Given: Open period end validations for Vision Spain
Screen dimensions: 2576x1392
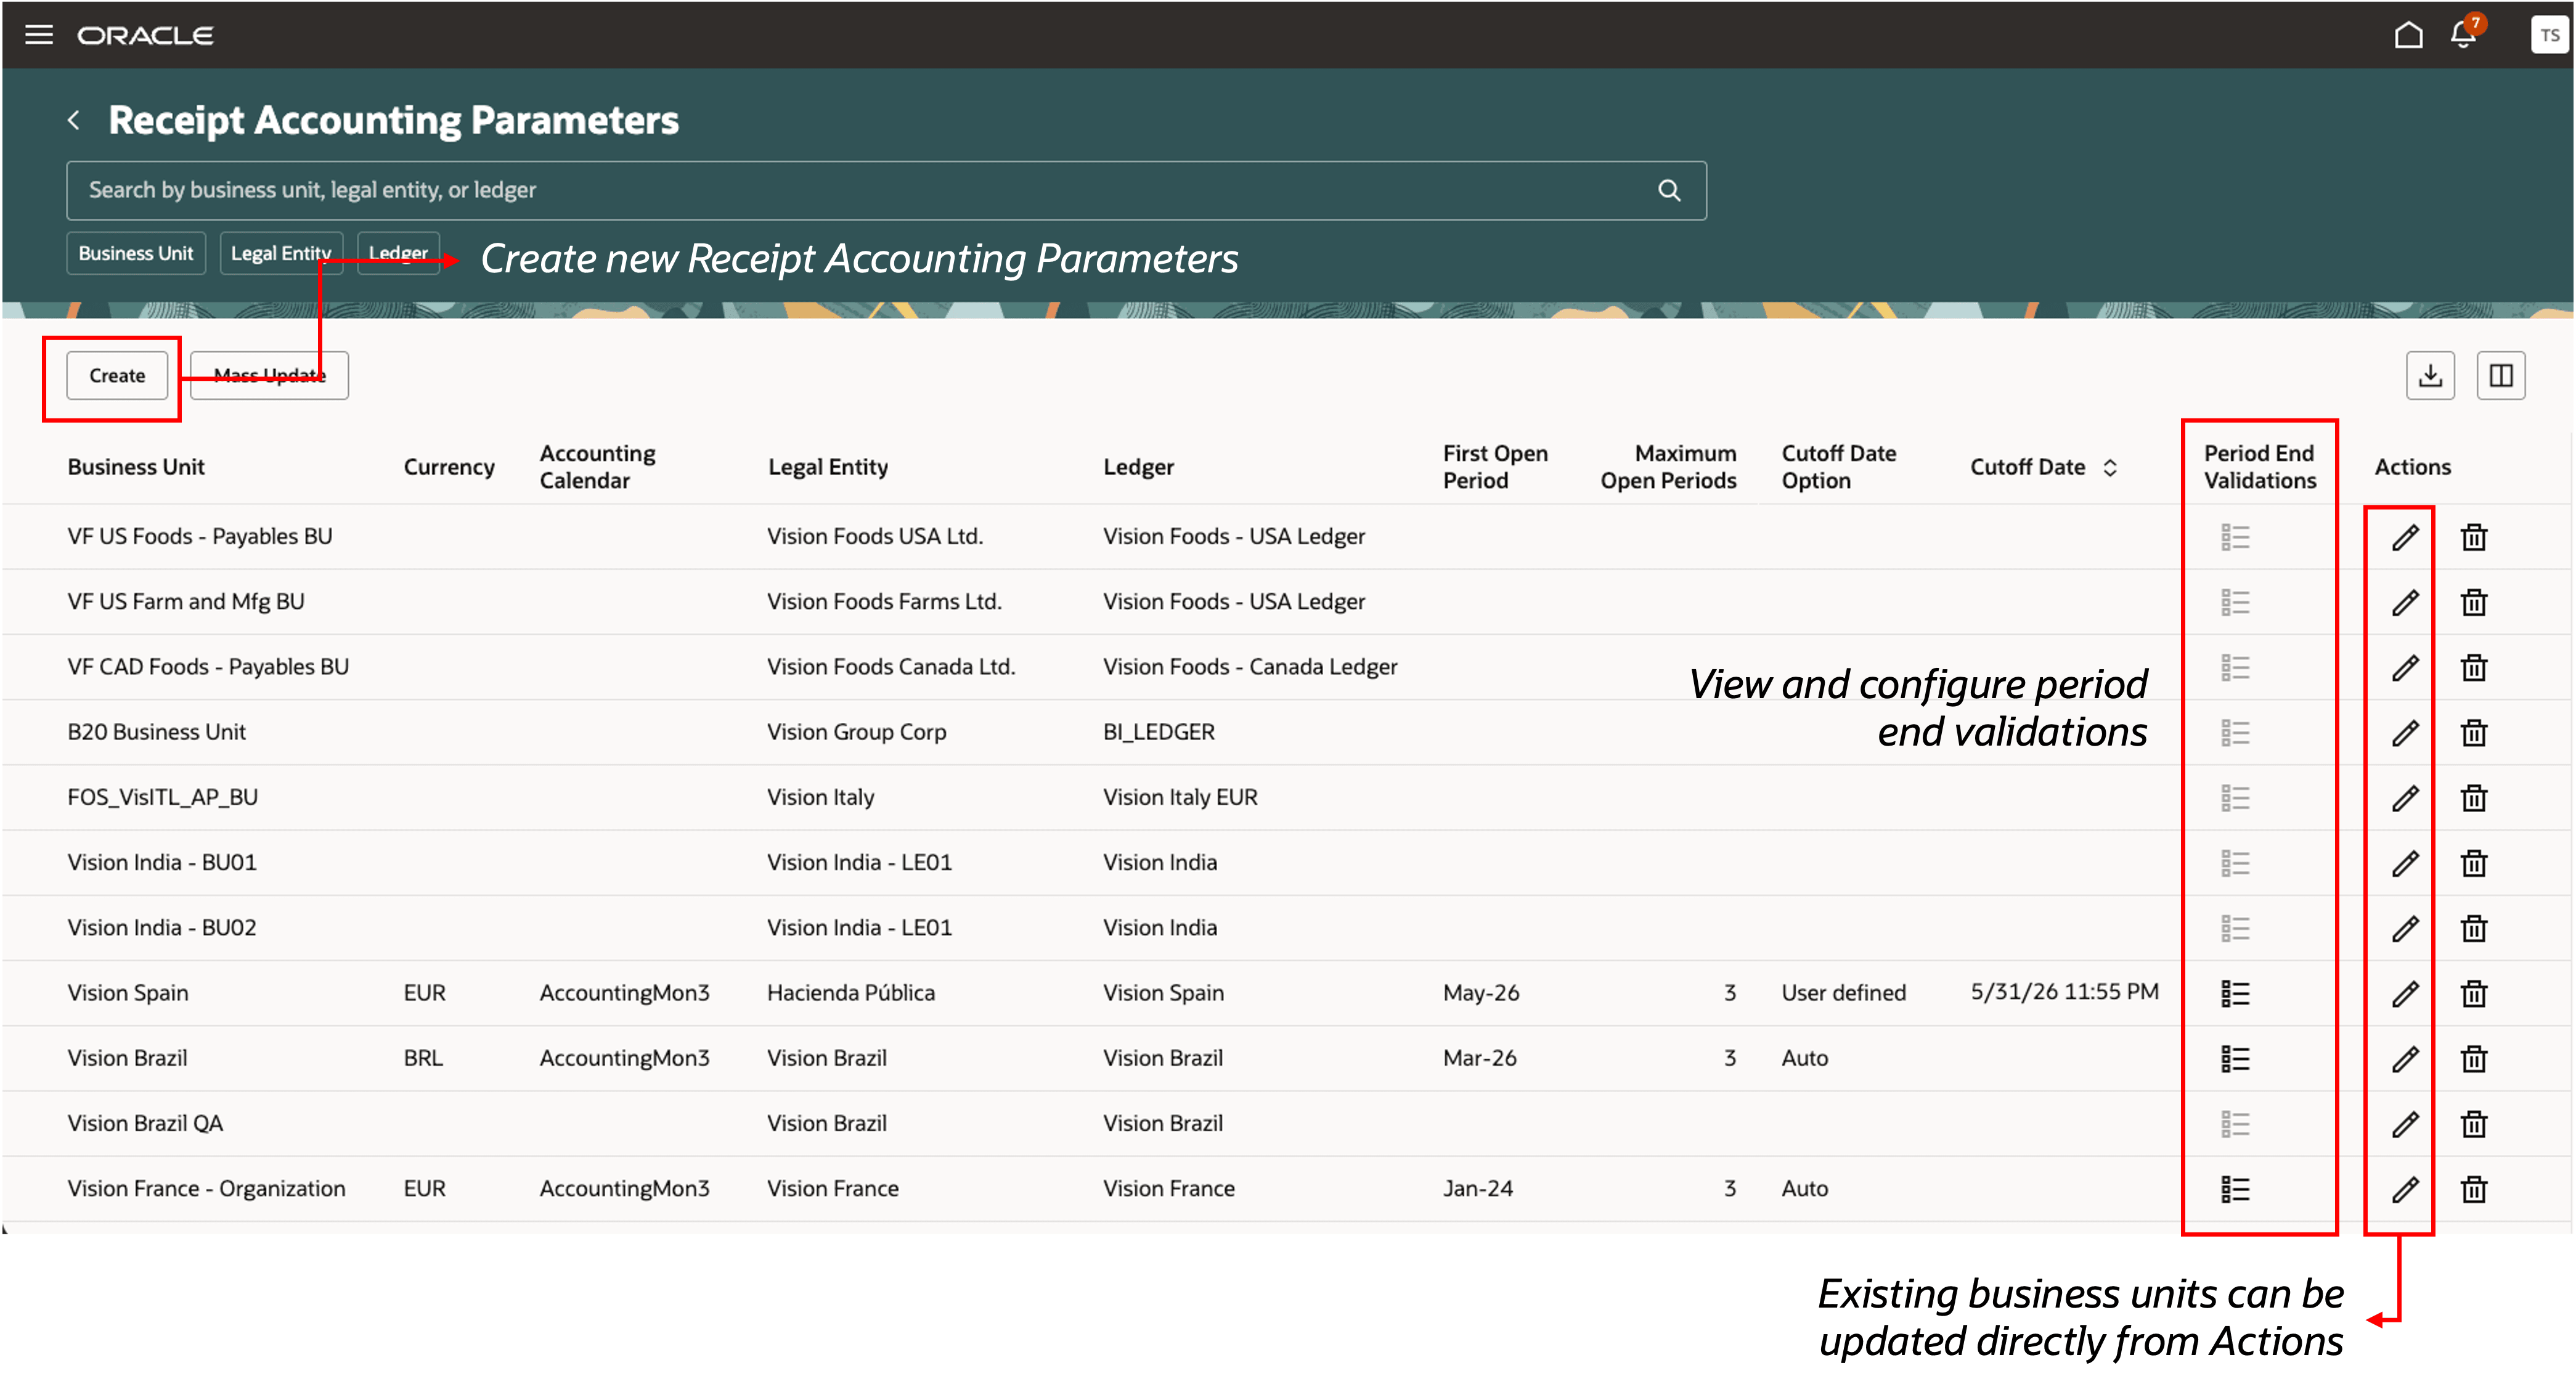Looking at the screenshot, I should pyautogui.click(x=2235, y=993).
